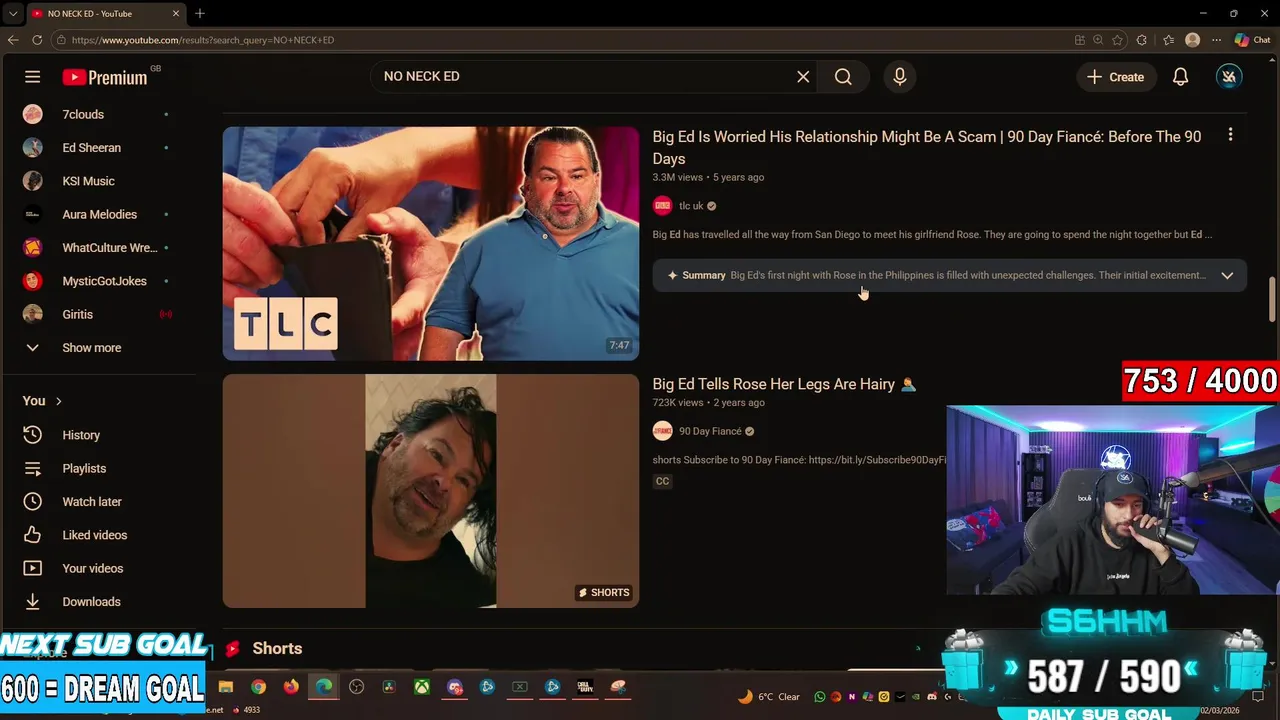Go to YouTube Premium home via logo
1280x720 pixels.
tap(105, 77)
